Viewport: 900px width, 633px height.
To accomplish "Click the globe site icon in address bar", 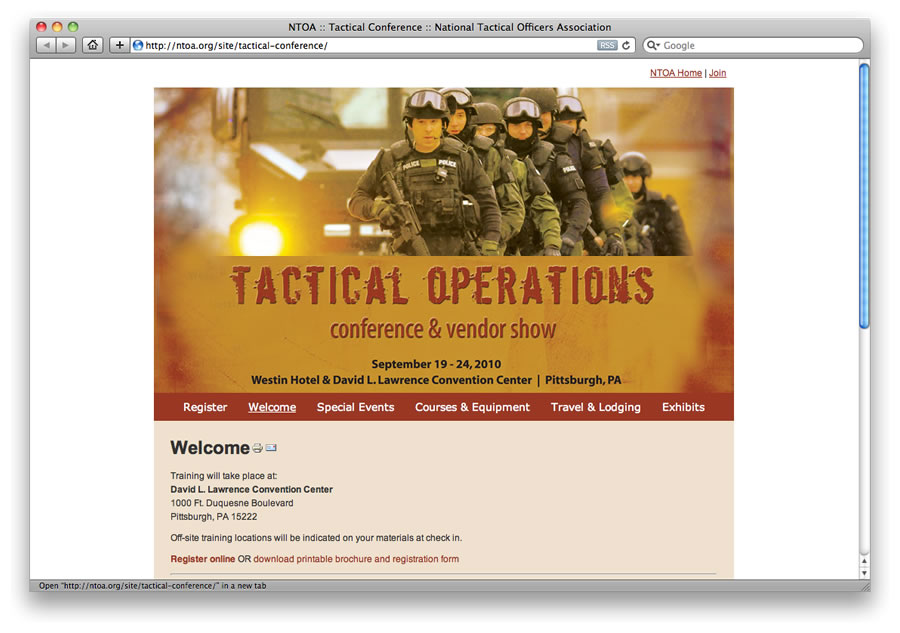I will click(x=138, y=45).
